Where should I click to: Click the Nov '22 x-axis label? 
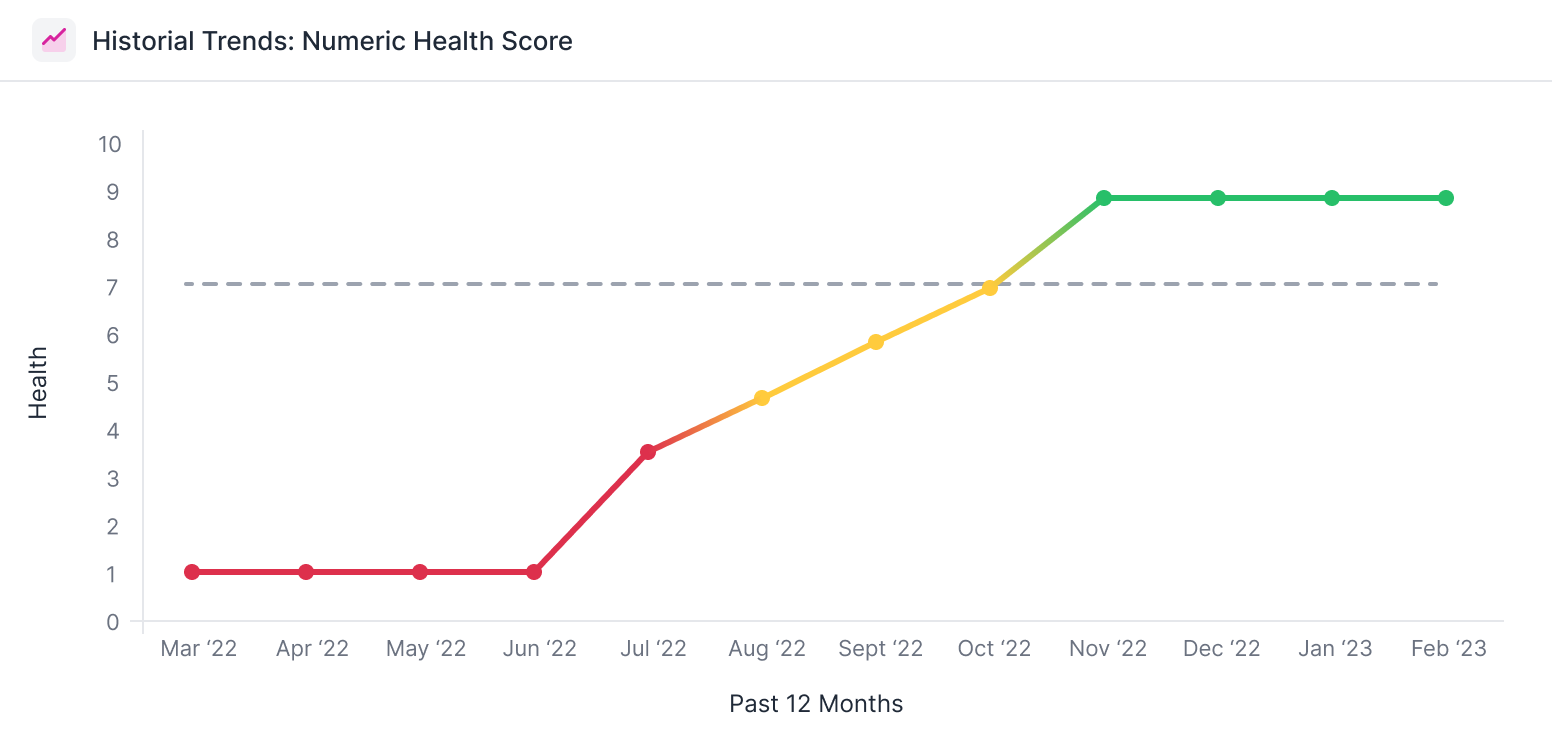(x=1108, y=649)
